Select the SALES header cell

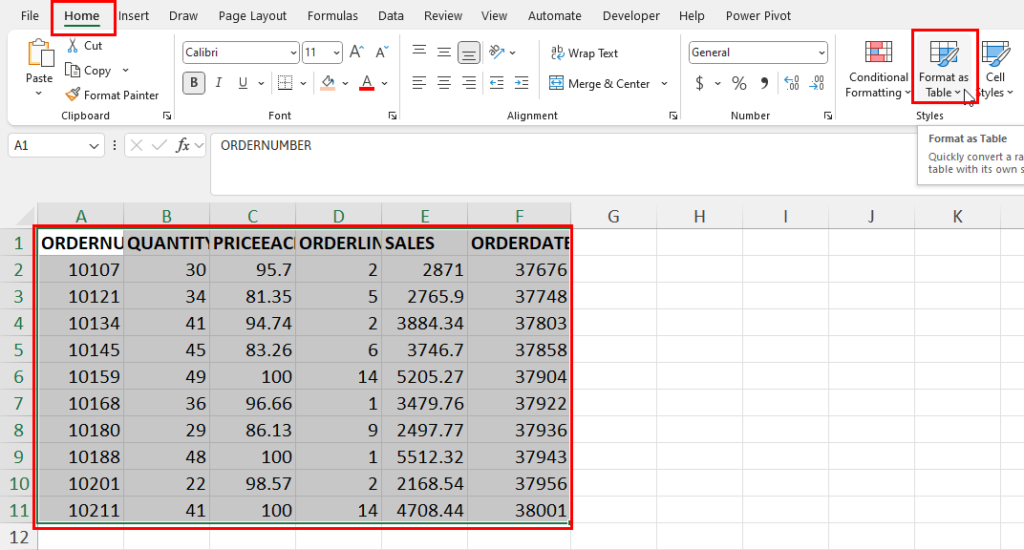tap(424, 243)
